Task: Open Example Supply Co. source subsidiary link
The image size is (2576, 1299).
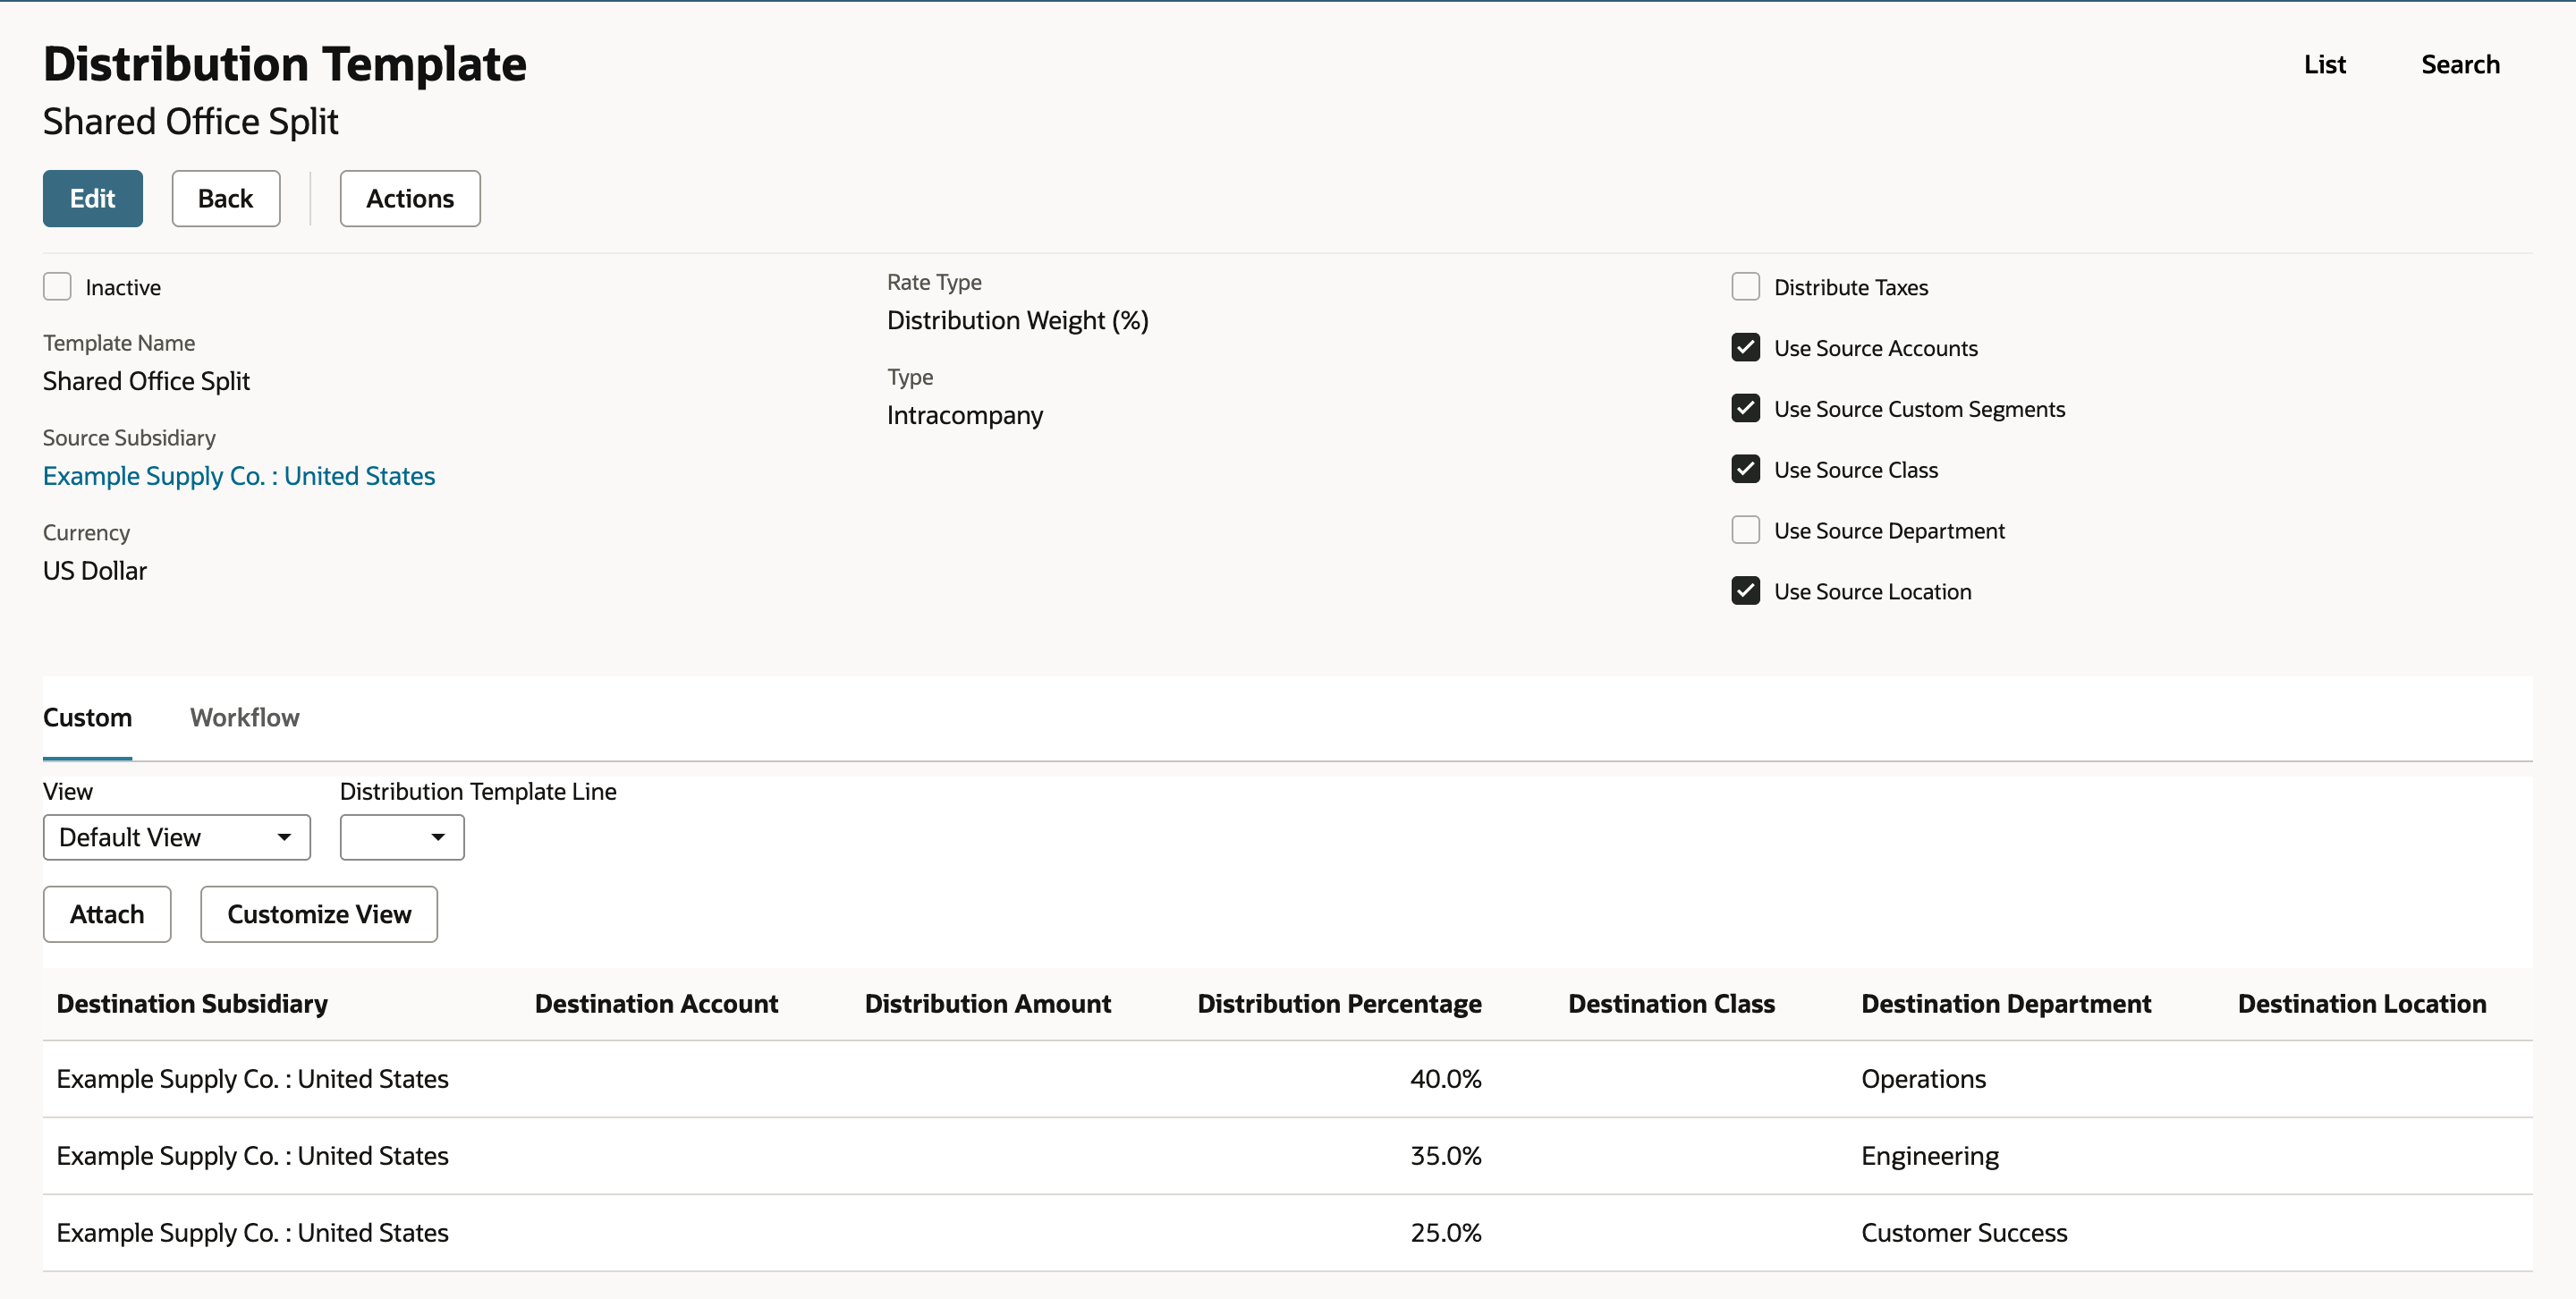Action: [x=239, y=475]
